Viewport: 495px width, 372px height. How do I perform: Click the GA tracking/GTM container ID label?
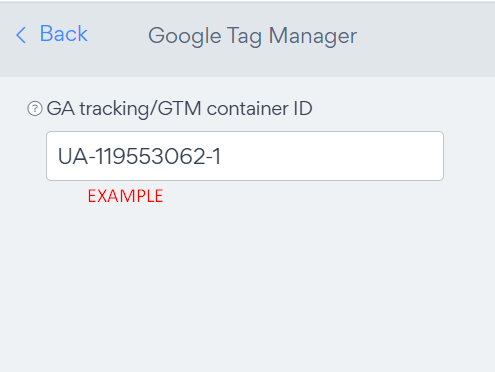[x=179, y=109]
